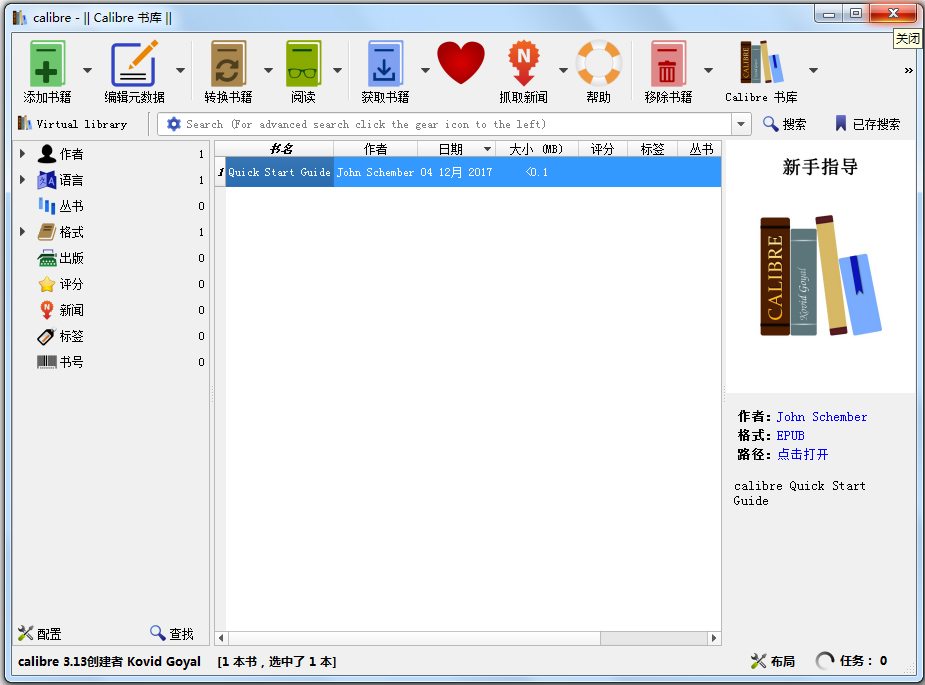Click the 移除书籍 (Remove books) trash icon
Viewport: 925px width, 685px height.
(x=668, y=65)
